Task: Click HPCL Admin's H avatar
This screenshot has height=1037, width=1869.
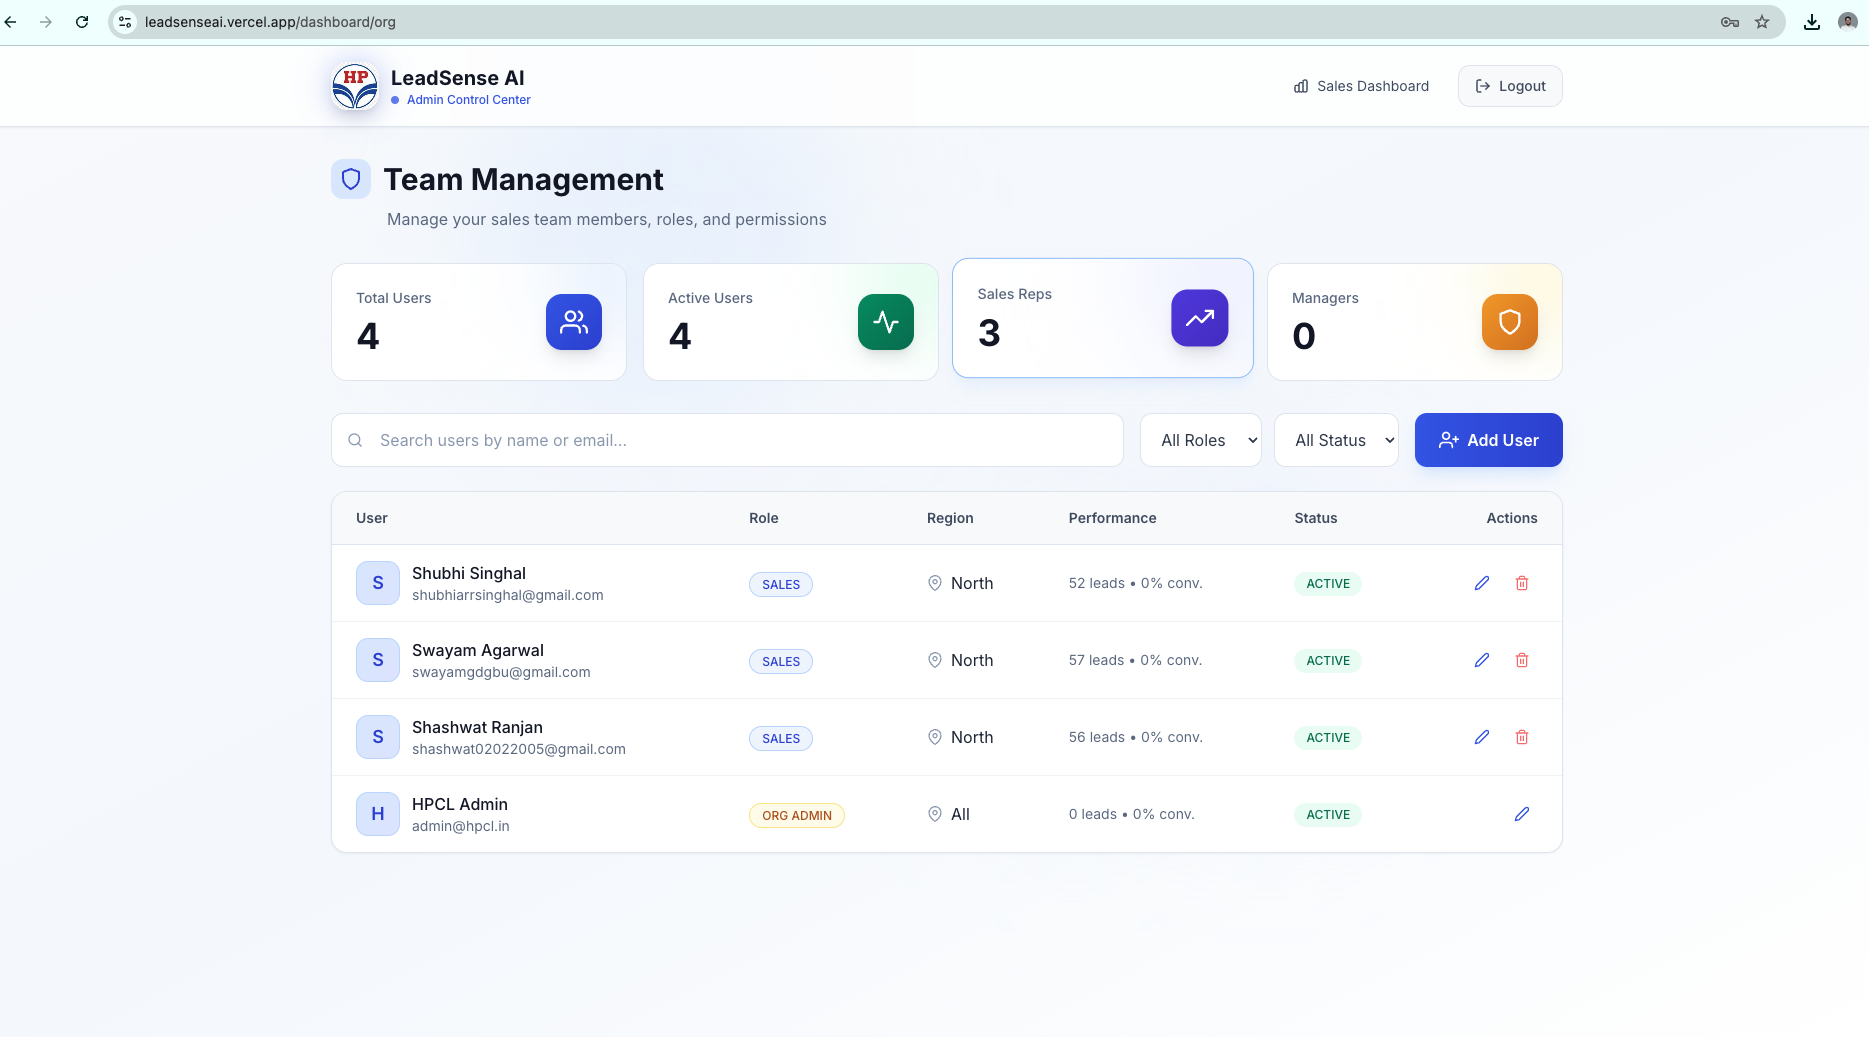Action: tap(378, 814)
